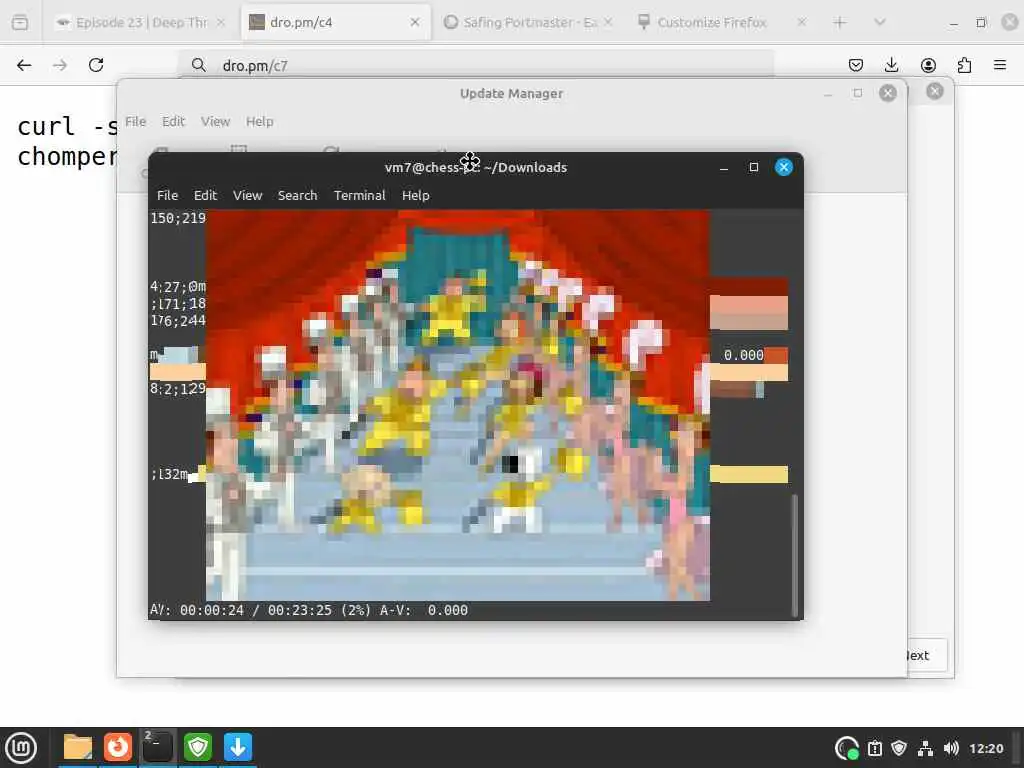Open terminal Help menu
The width and height of the screenshot is (1024, 768).
[x=415, y=195]
